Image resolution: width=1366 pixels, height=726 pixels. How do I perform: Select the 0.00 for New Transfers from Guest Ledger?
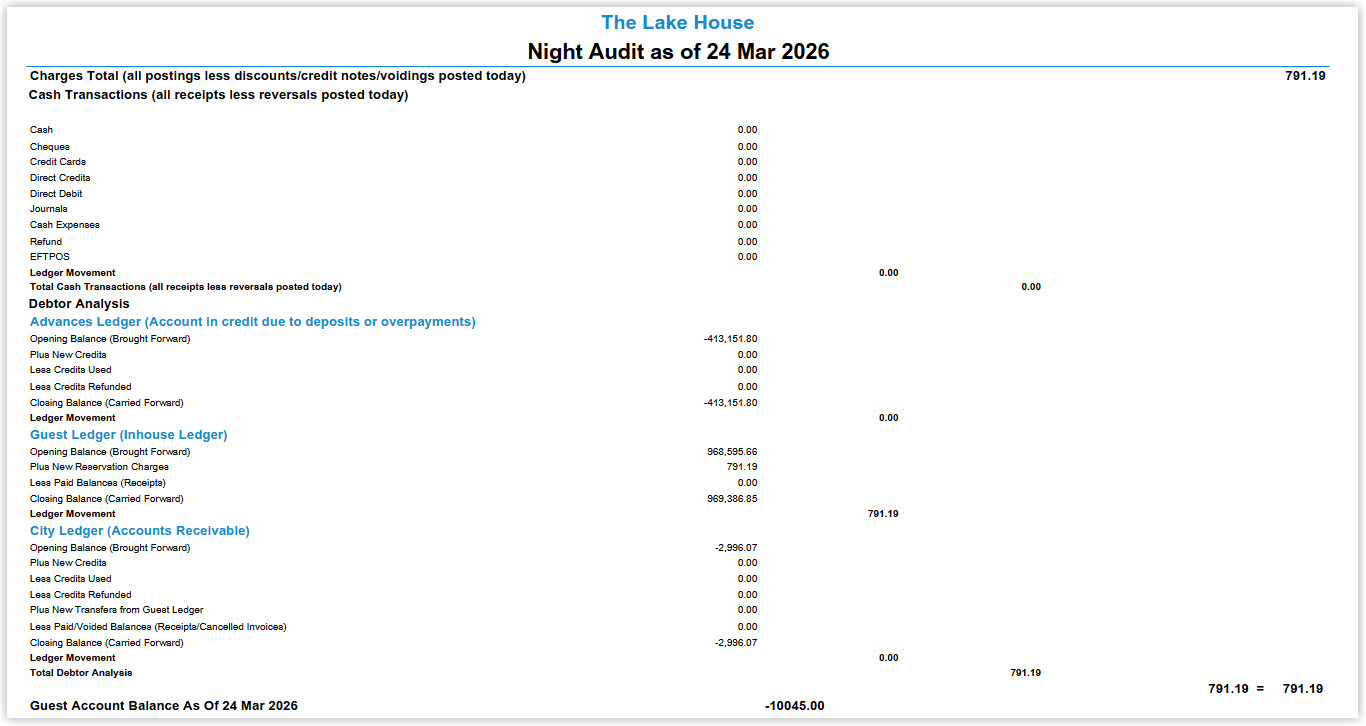click(747, 610)
